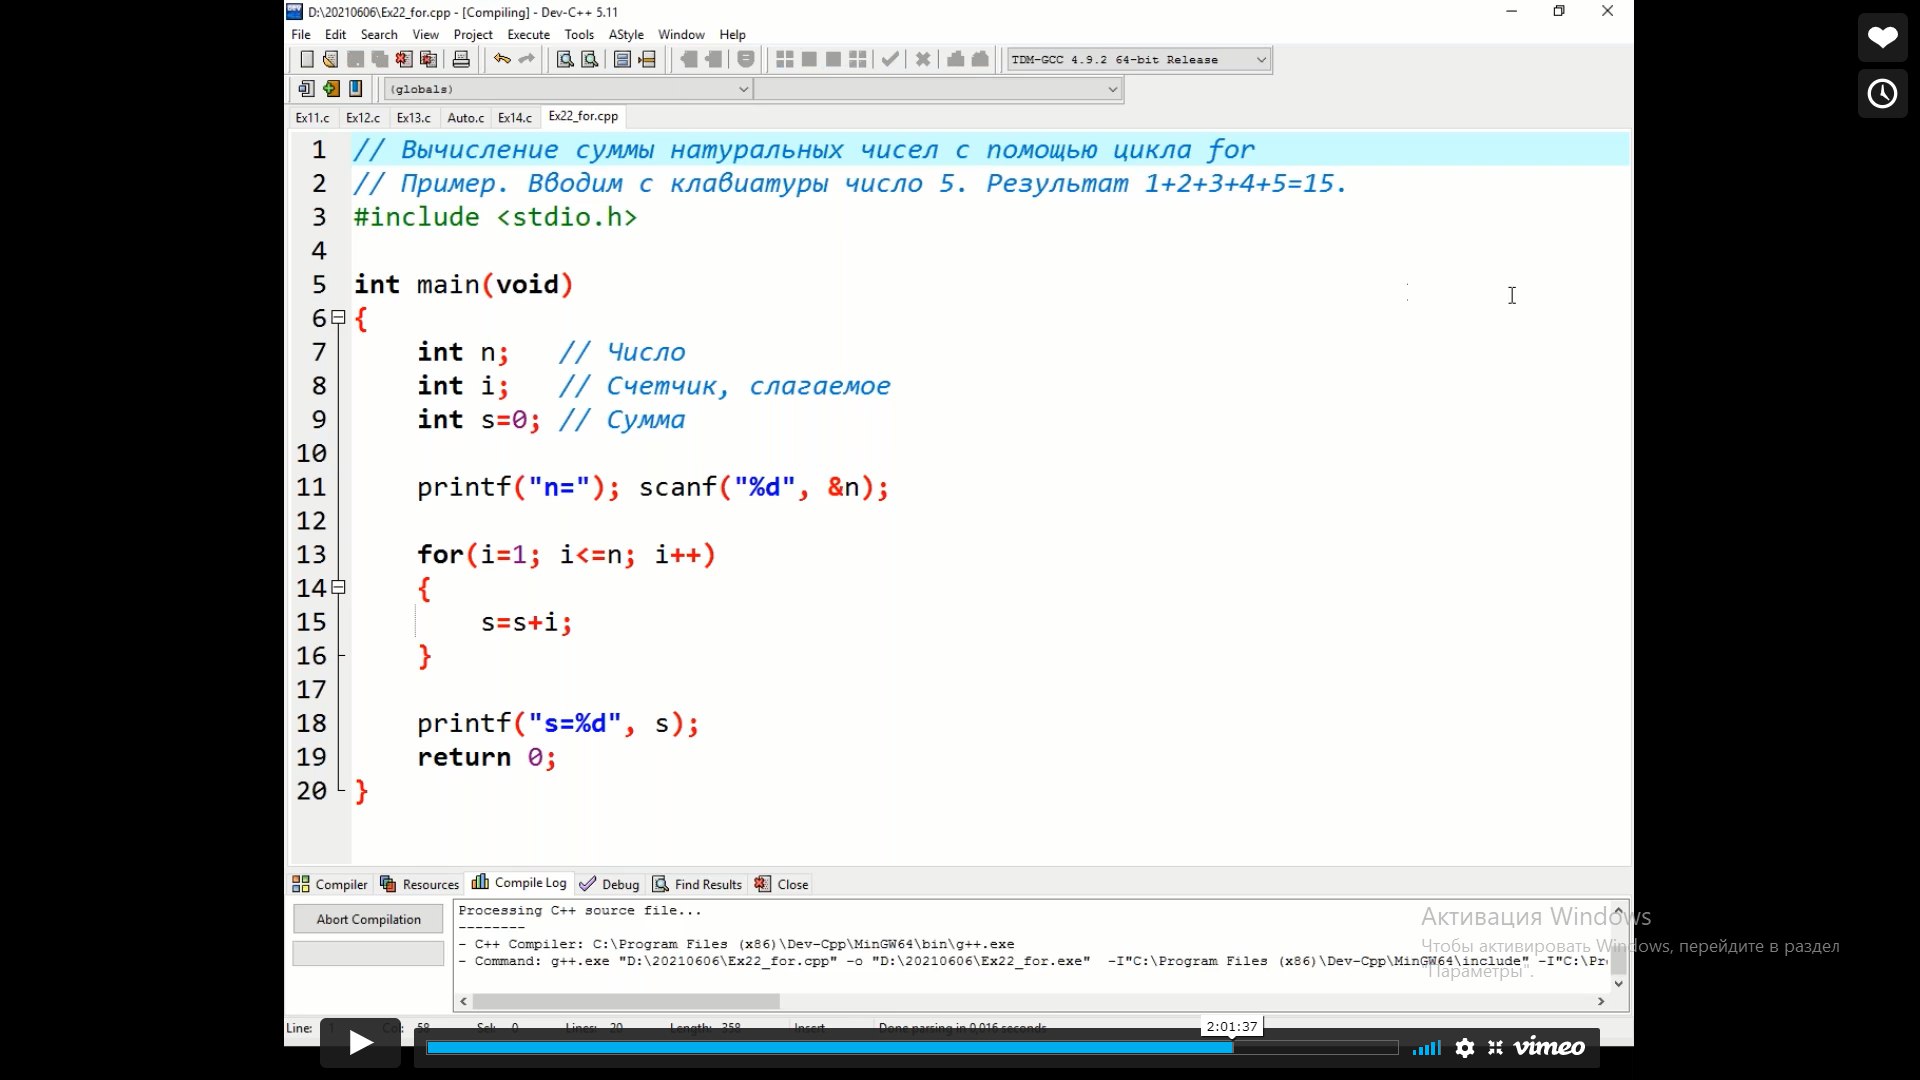1920x1080 pixels.
Task: Click the Find magnifier toolbar icon
Action: [x=565, y=60]
